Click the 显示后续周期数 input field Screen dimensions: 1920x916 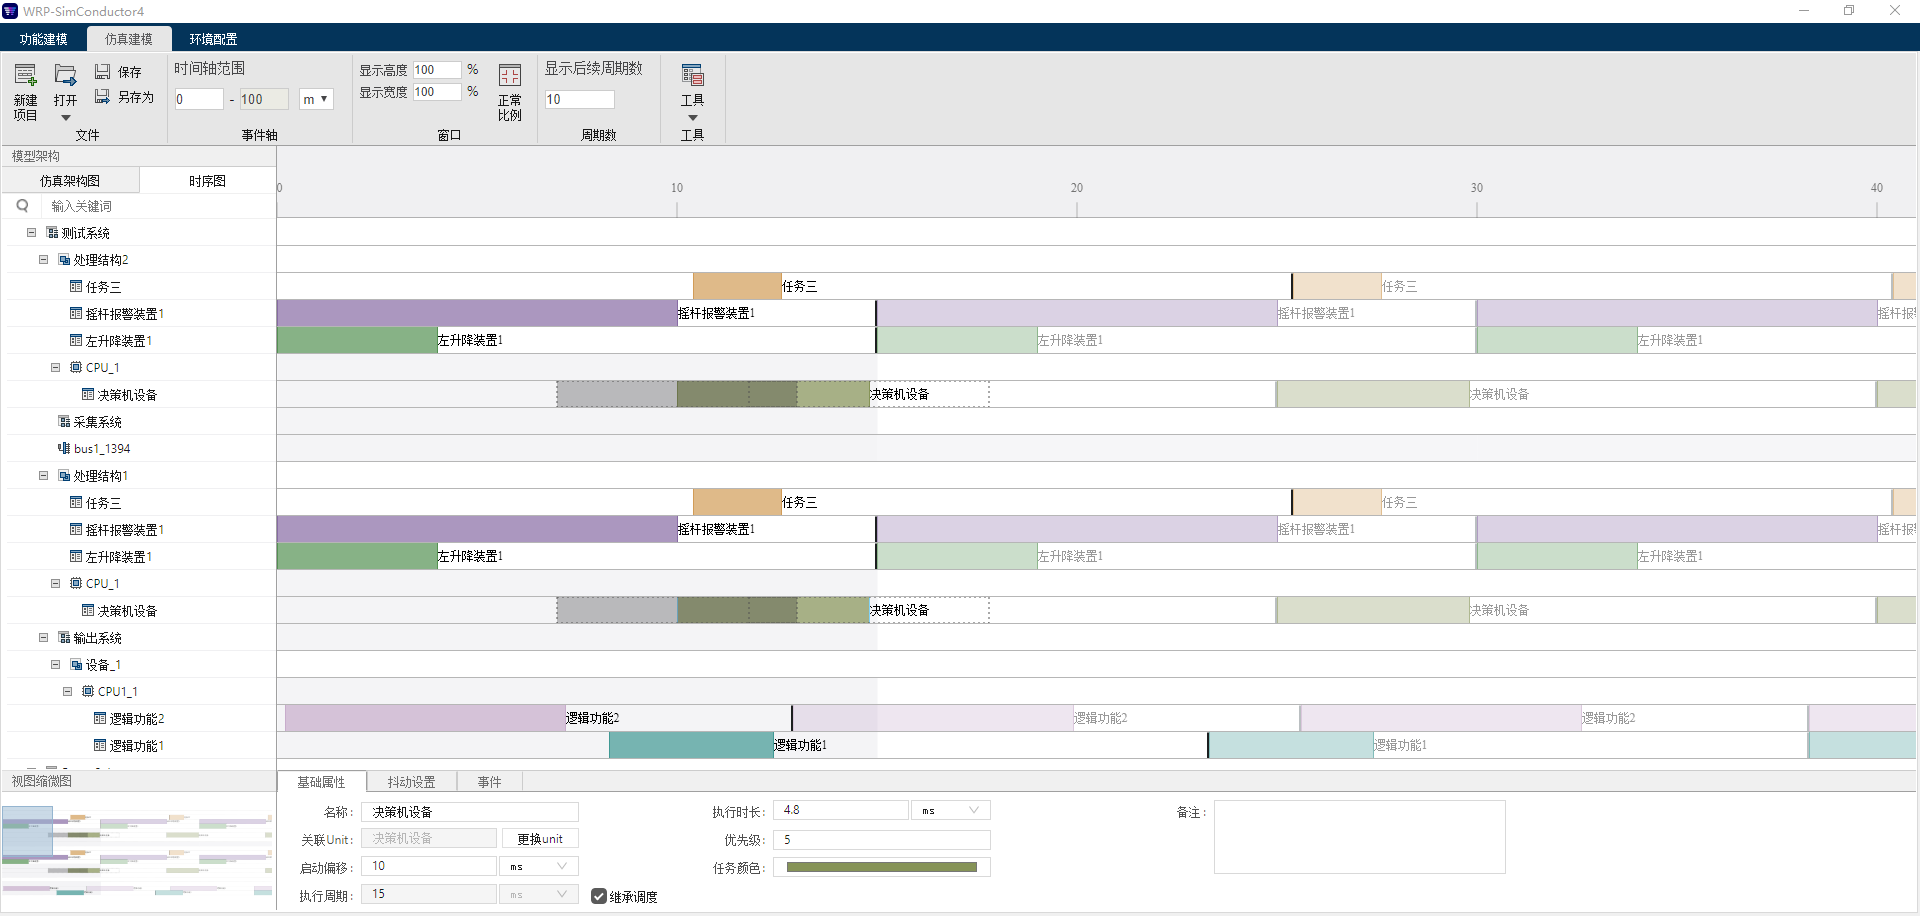[x=579, y=99]
